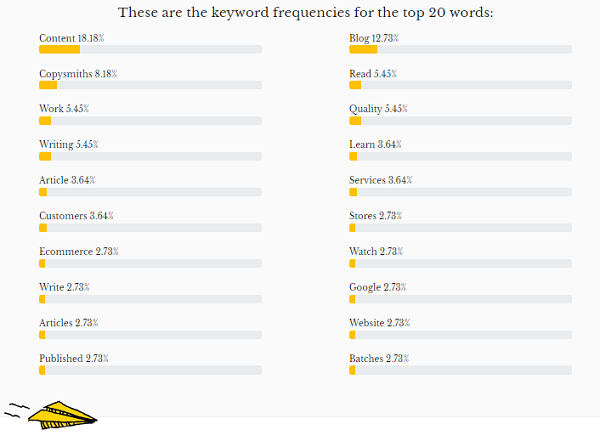Click the keyword frequencies heading text
Image resolution: width=600 pixels, height=447 pixels.
coord(306,13)
